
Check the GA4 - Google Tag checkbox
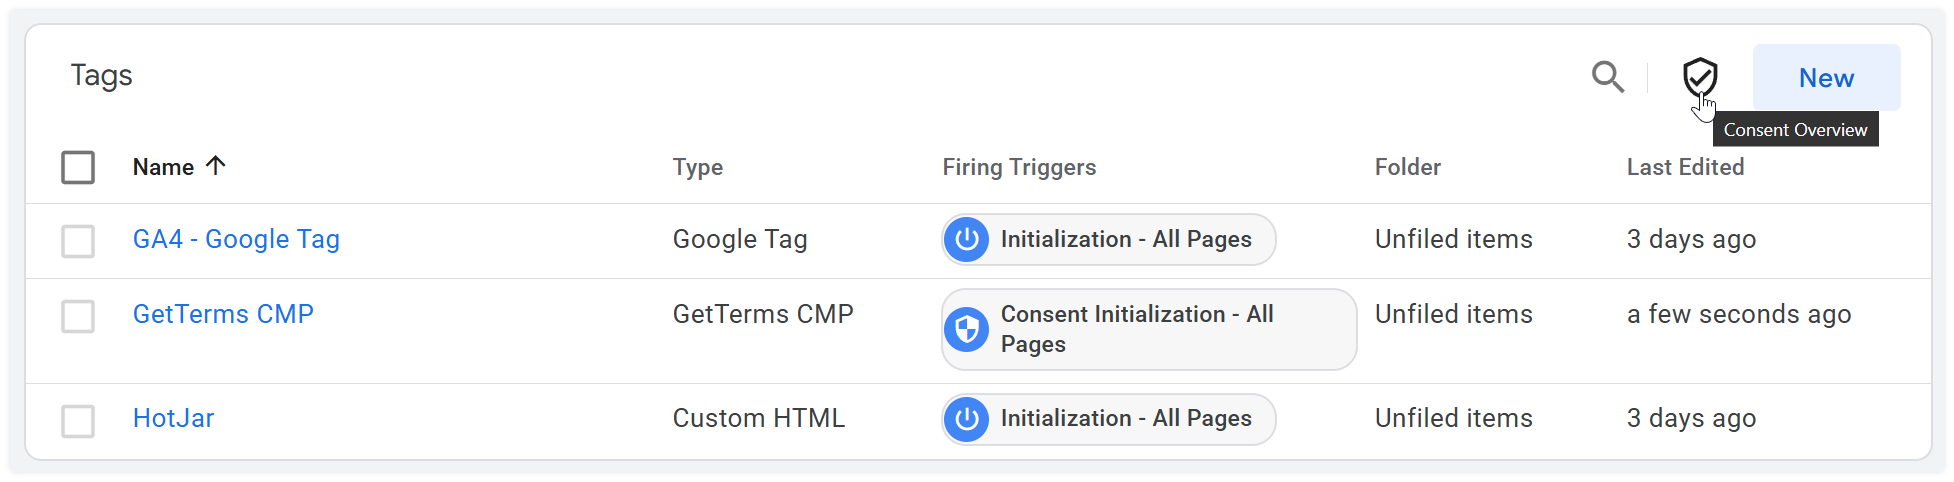[x=78, y=241]
